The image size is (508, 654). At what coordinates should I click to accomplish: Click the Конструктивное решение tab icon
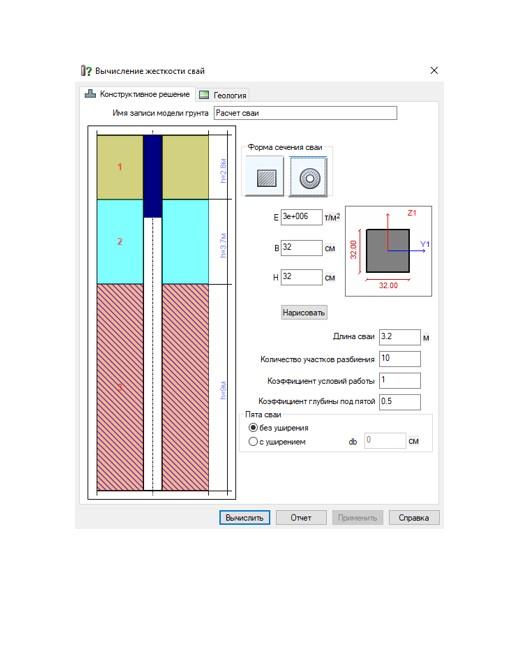[90, 94]
